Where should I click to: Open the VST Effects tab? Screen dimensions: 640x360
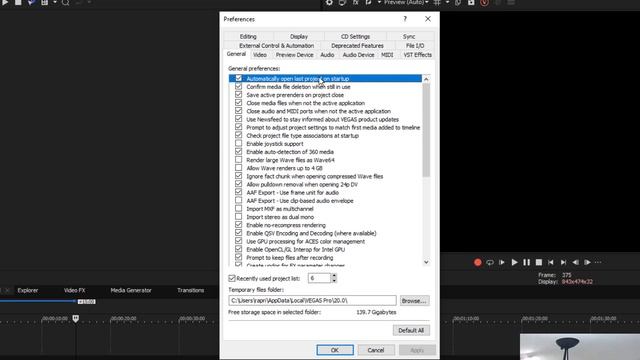click(417, 55)
